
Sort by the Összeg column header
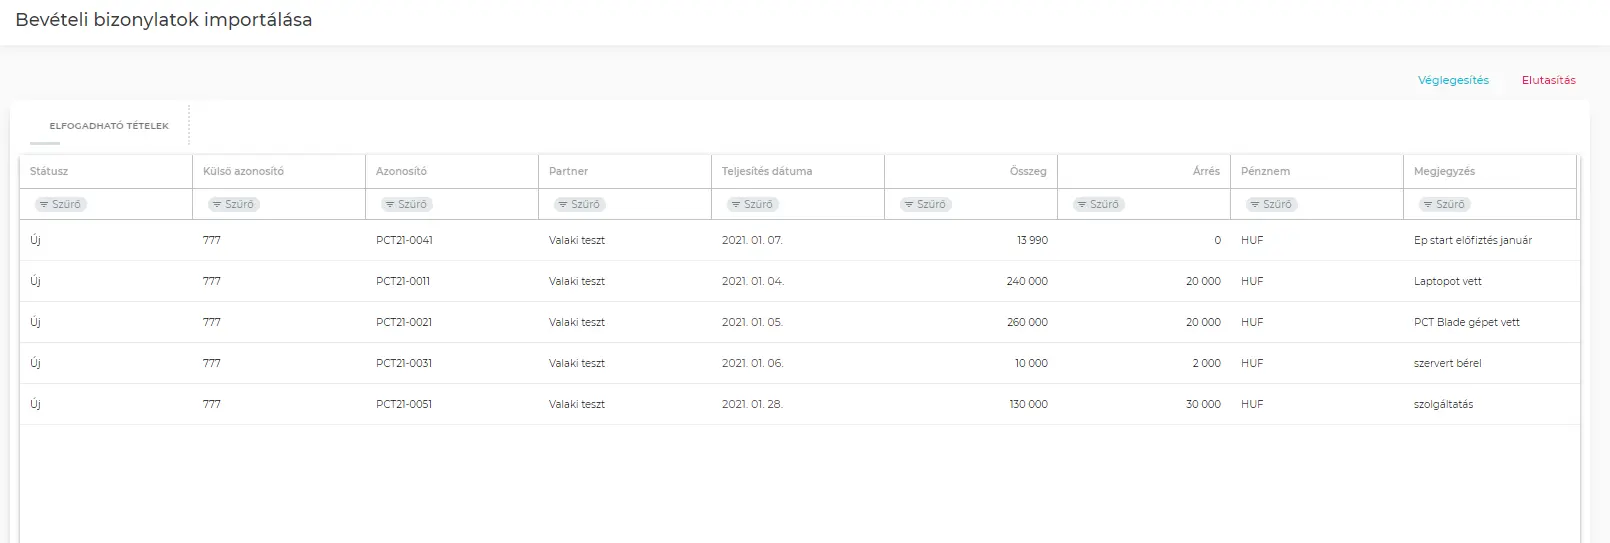click(x=1027, y=171)
